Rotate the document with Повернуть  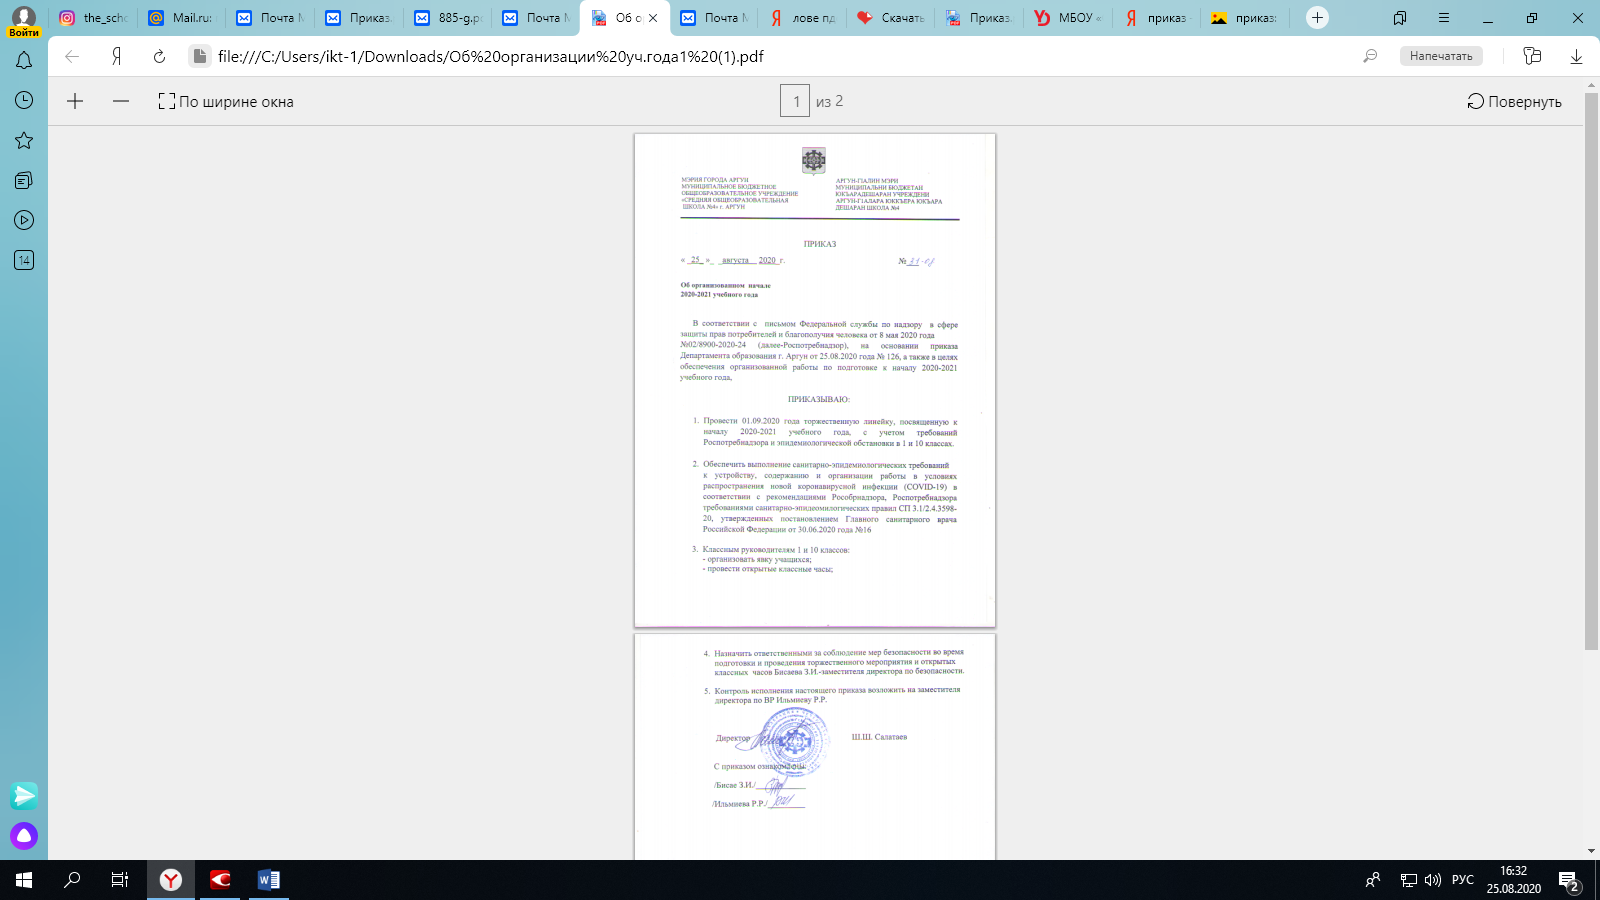1514,101
